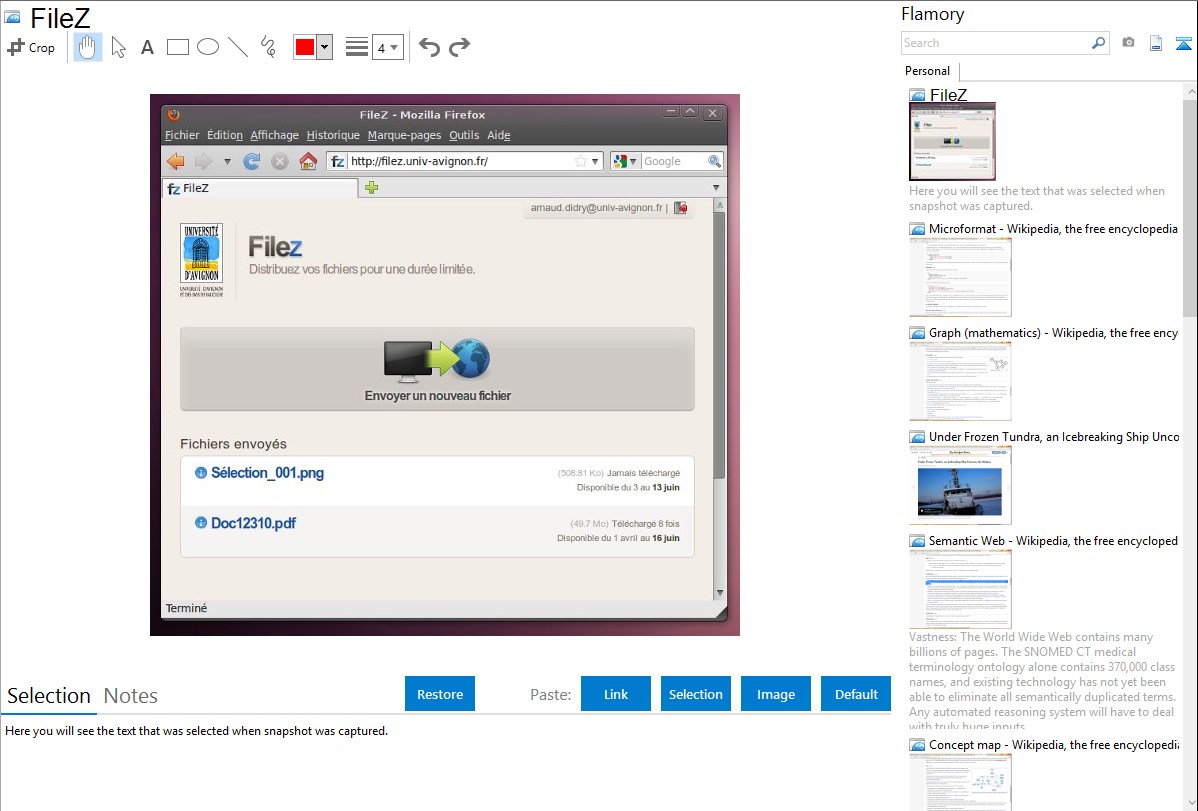The width and height of the screenshot is (1198, 811).
Task: Open the color picker dropdown arrow
Action: (x=325, y=47)
